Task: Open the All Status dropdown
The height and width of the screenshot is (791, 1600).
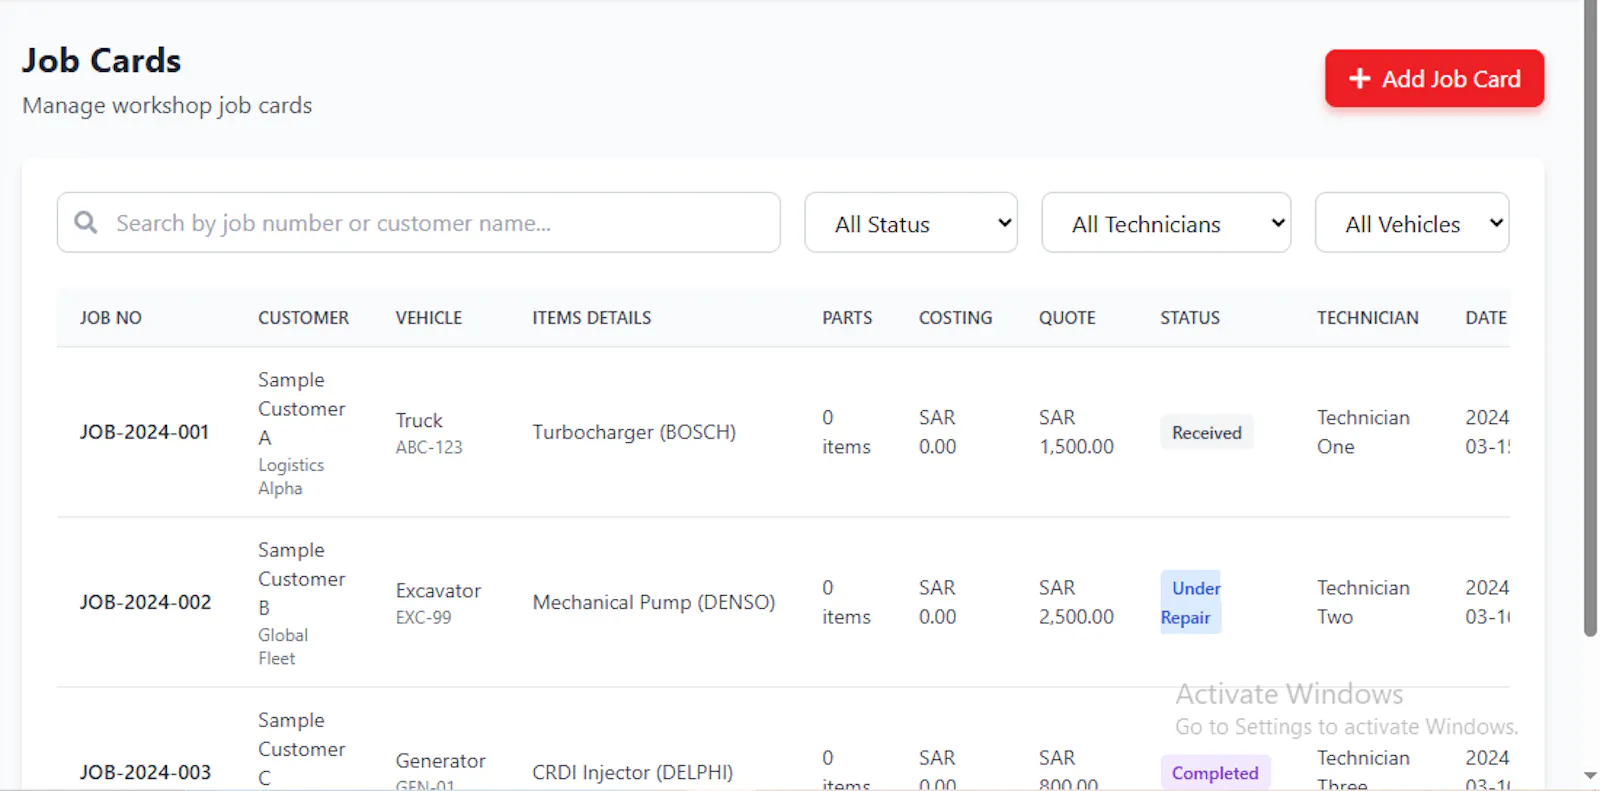Action: point(911,222)
